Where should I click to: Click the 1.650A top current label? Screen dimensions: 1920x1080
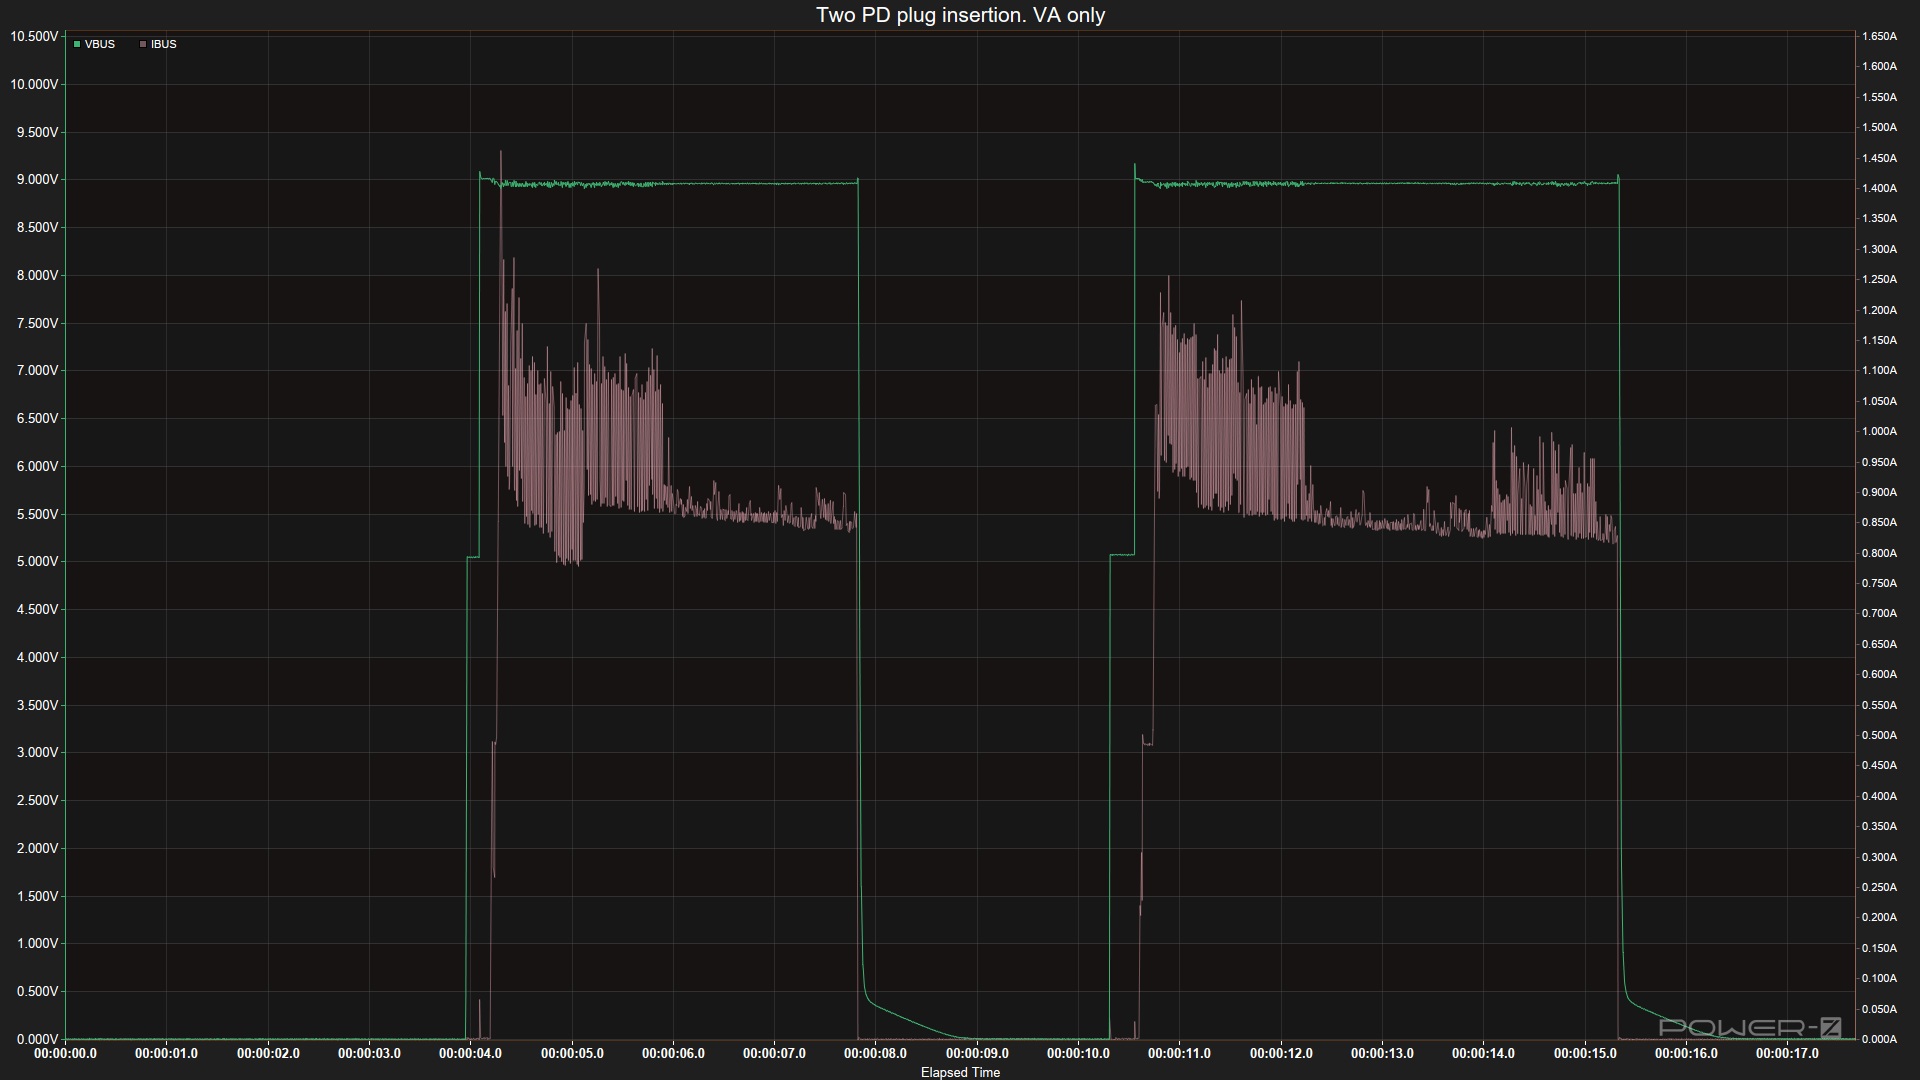pos(1879,36)
